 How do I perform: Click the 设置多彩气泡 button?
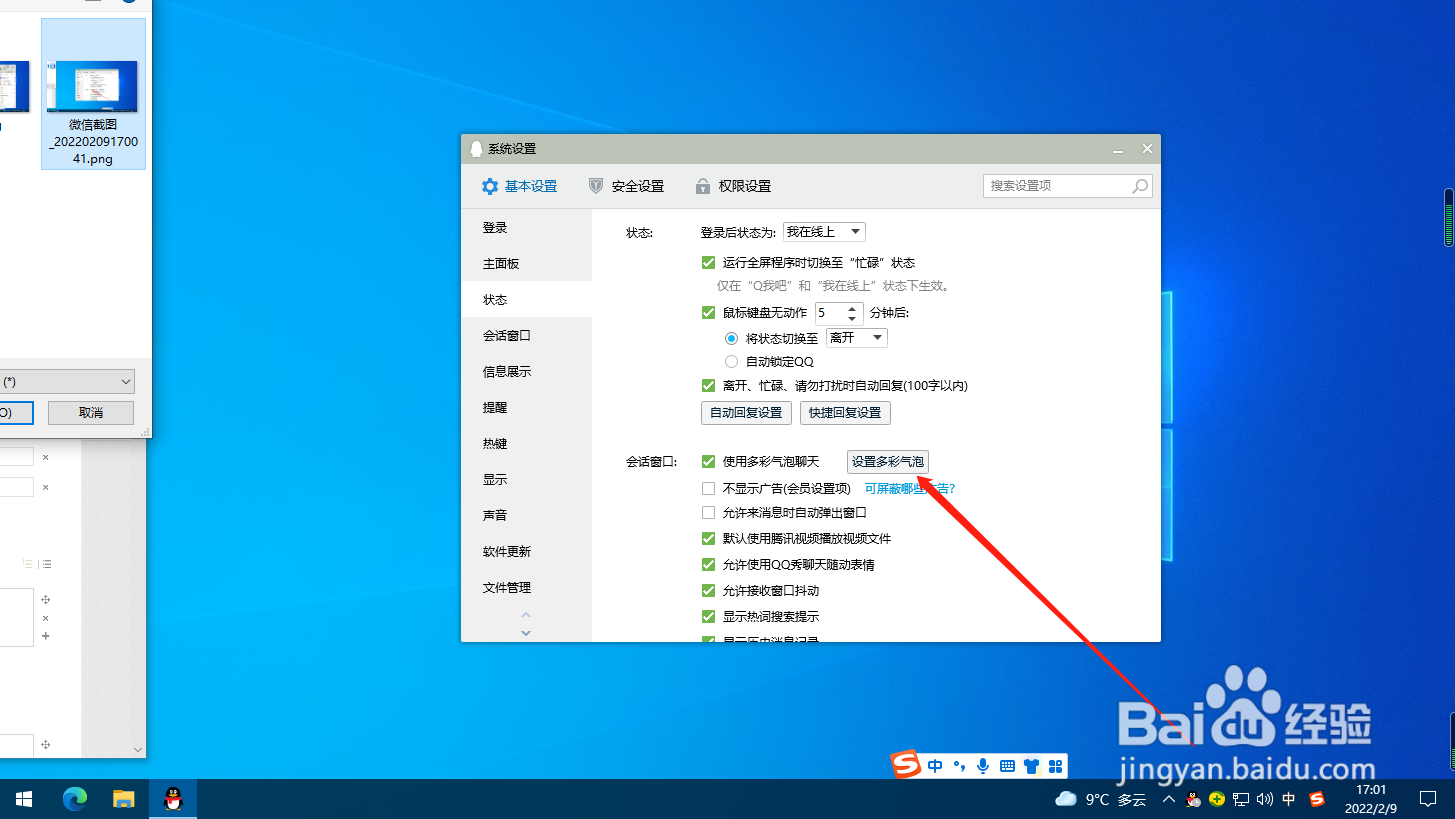(x=888, y=462)
